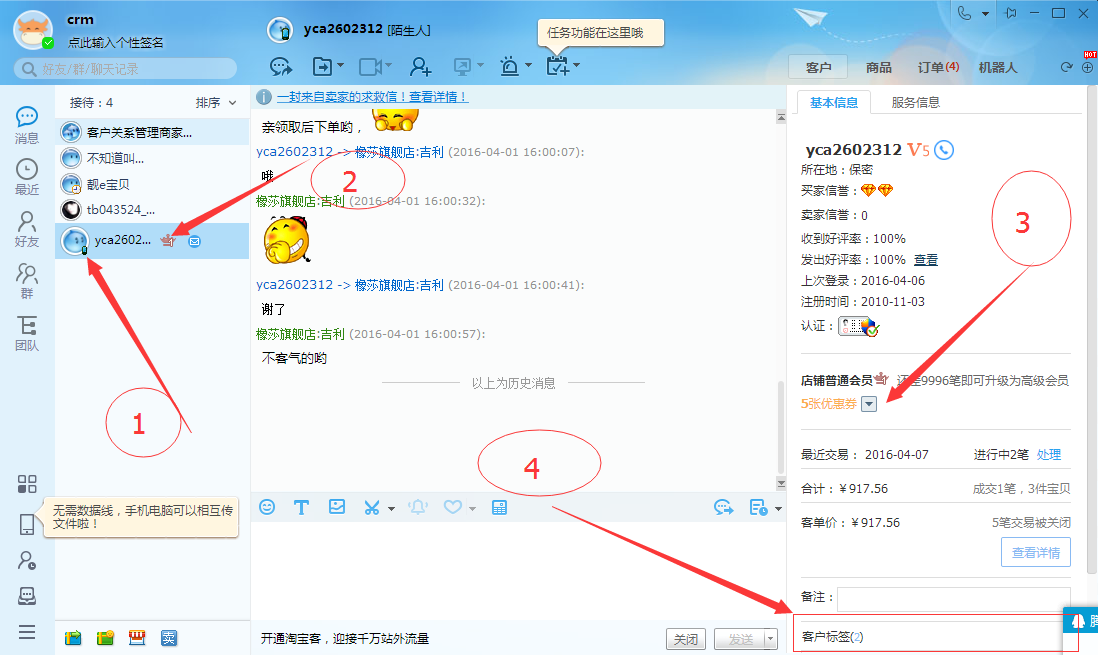
Task: Click the phone icon beside yca2602312 name
Action: click(x=944, y=150)
